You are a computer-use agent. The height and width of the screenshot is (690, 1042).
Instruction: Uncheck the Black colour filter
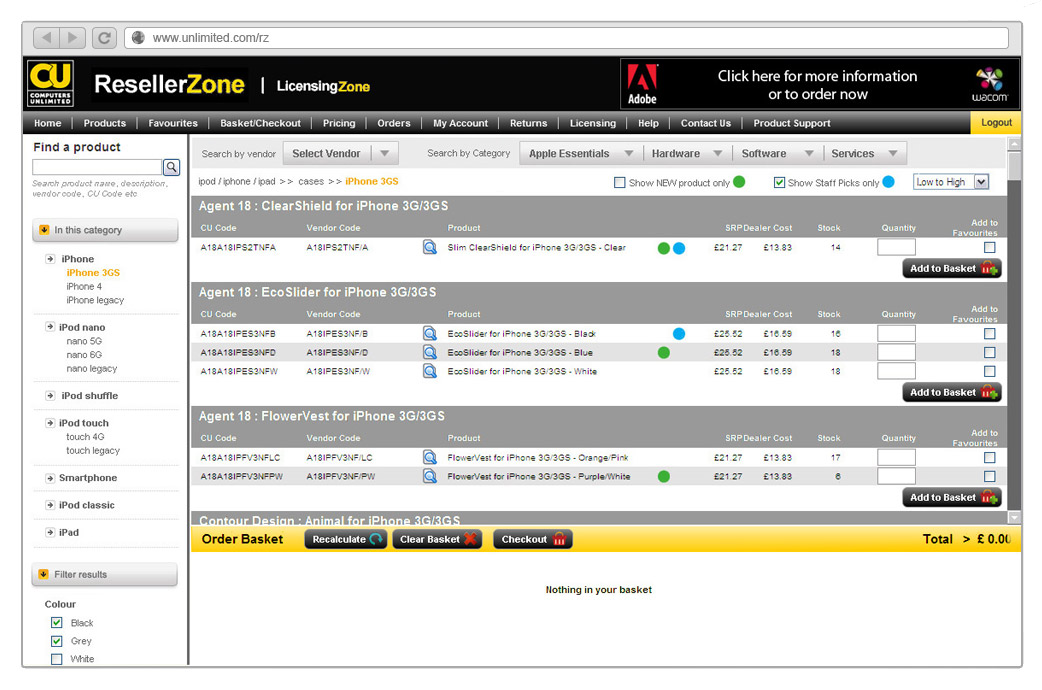[x=56, y=623]
